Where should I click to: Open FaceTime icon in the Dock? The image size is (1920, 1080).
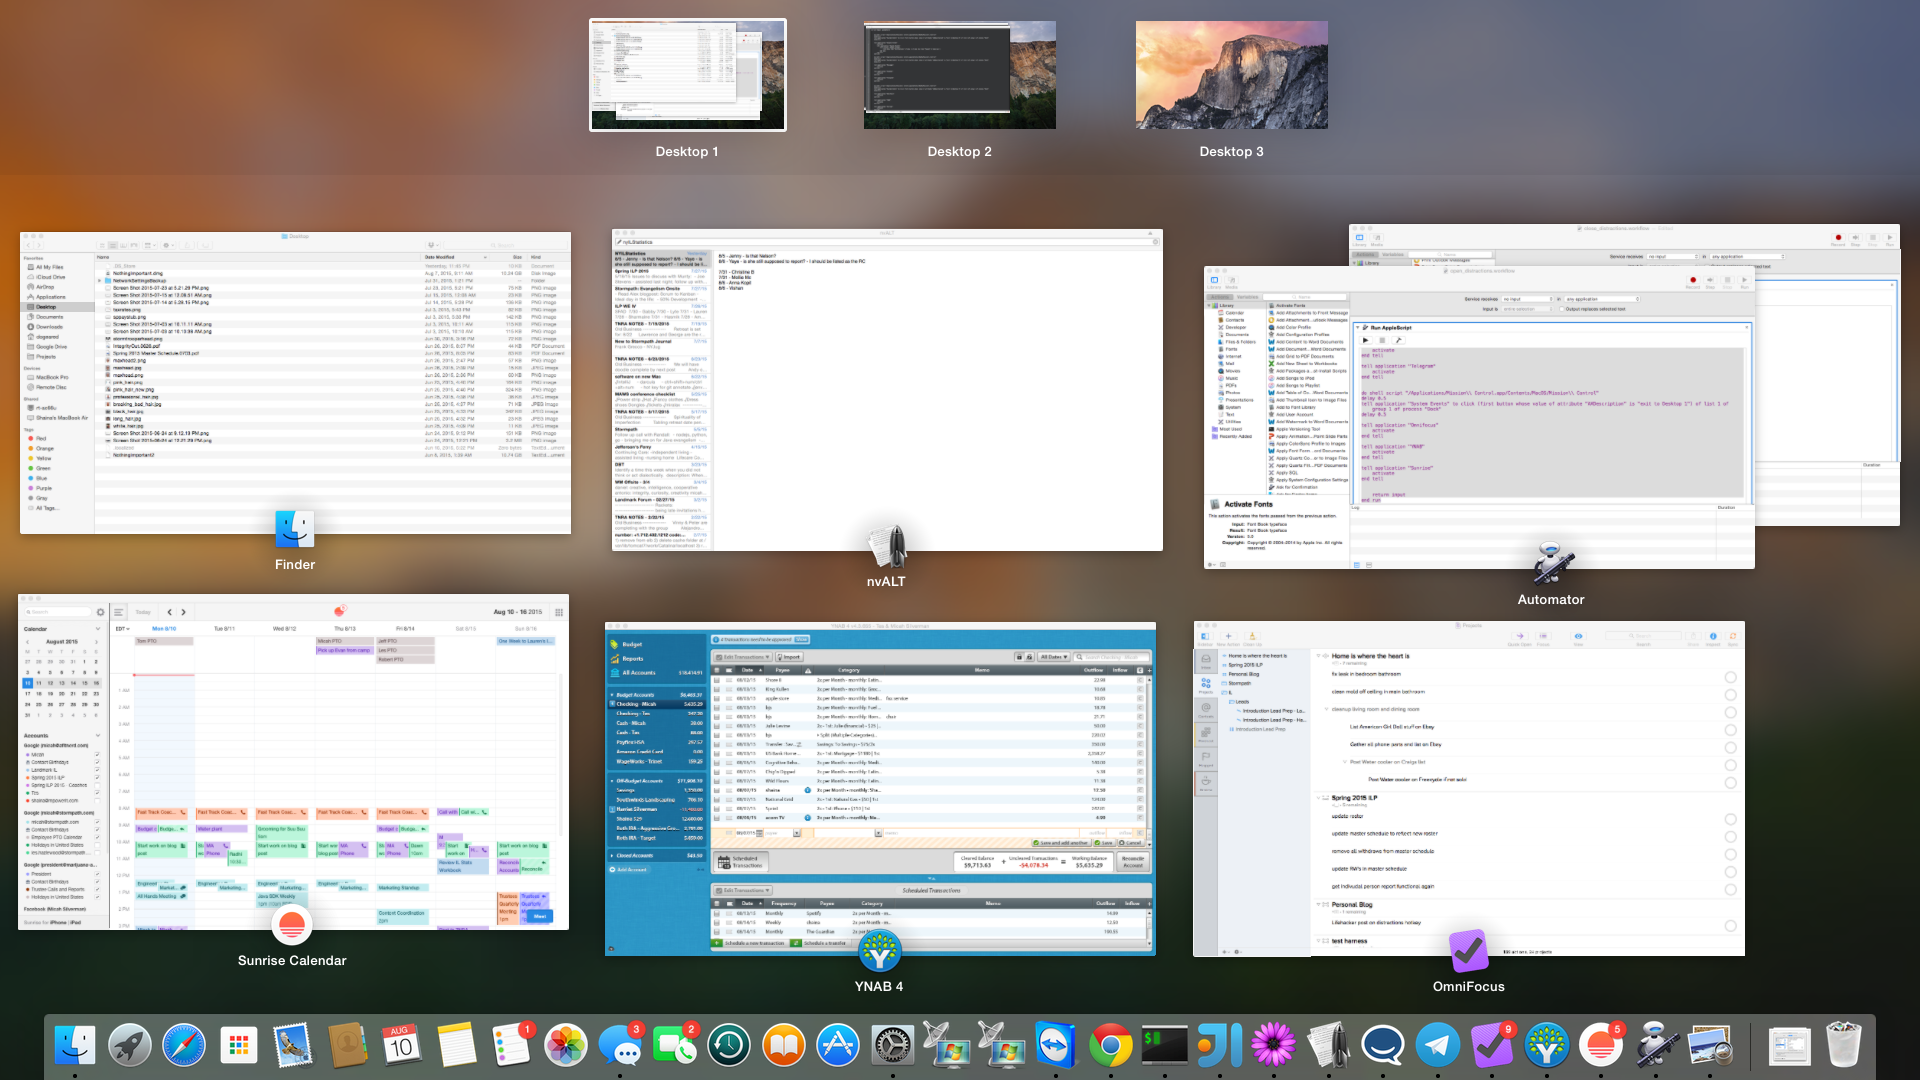[x=675, y=1046]
